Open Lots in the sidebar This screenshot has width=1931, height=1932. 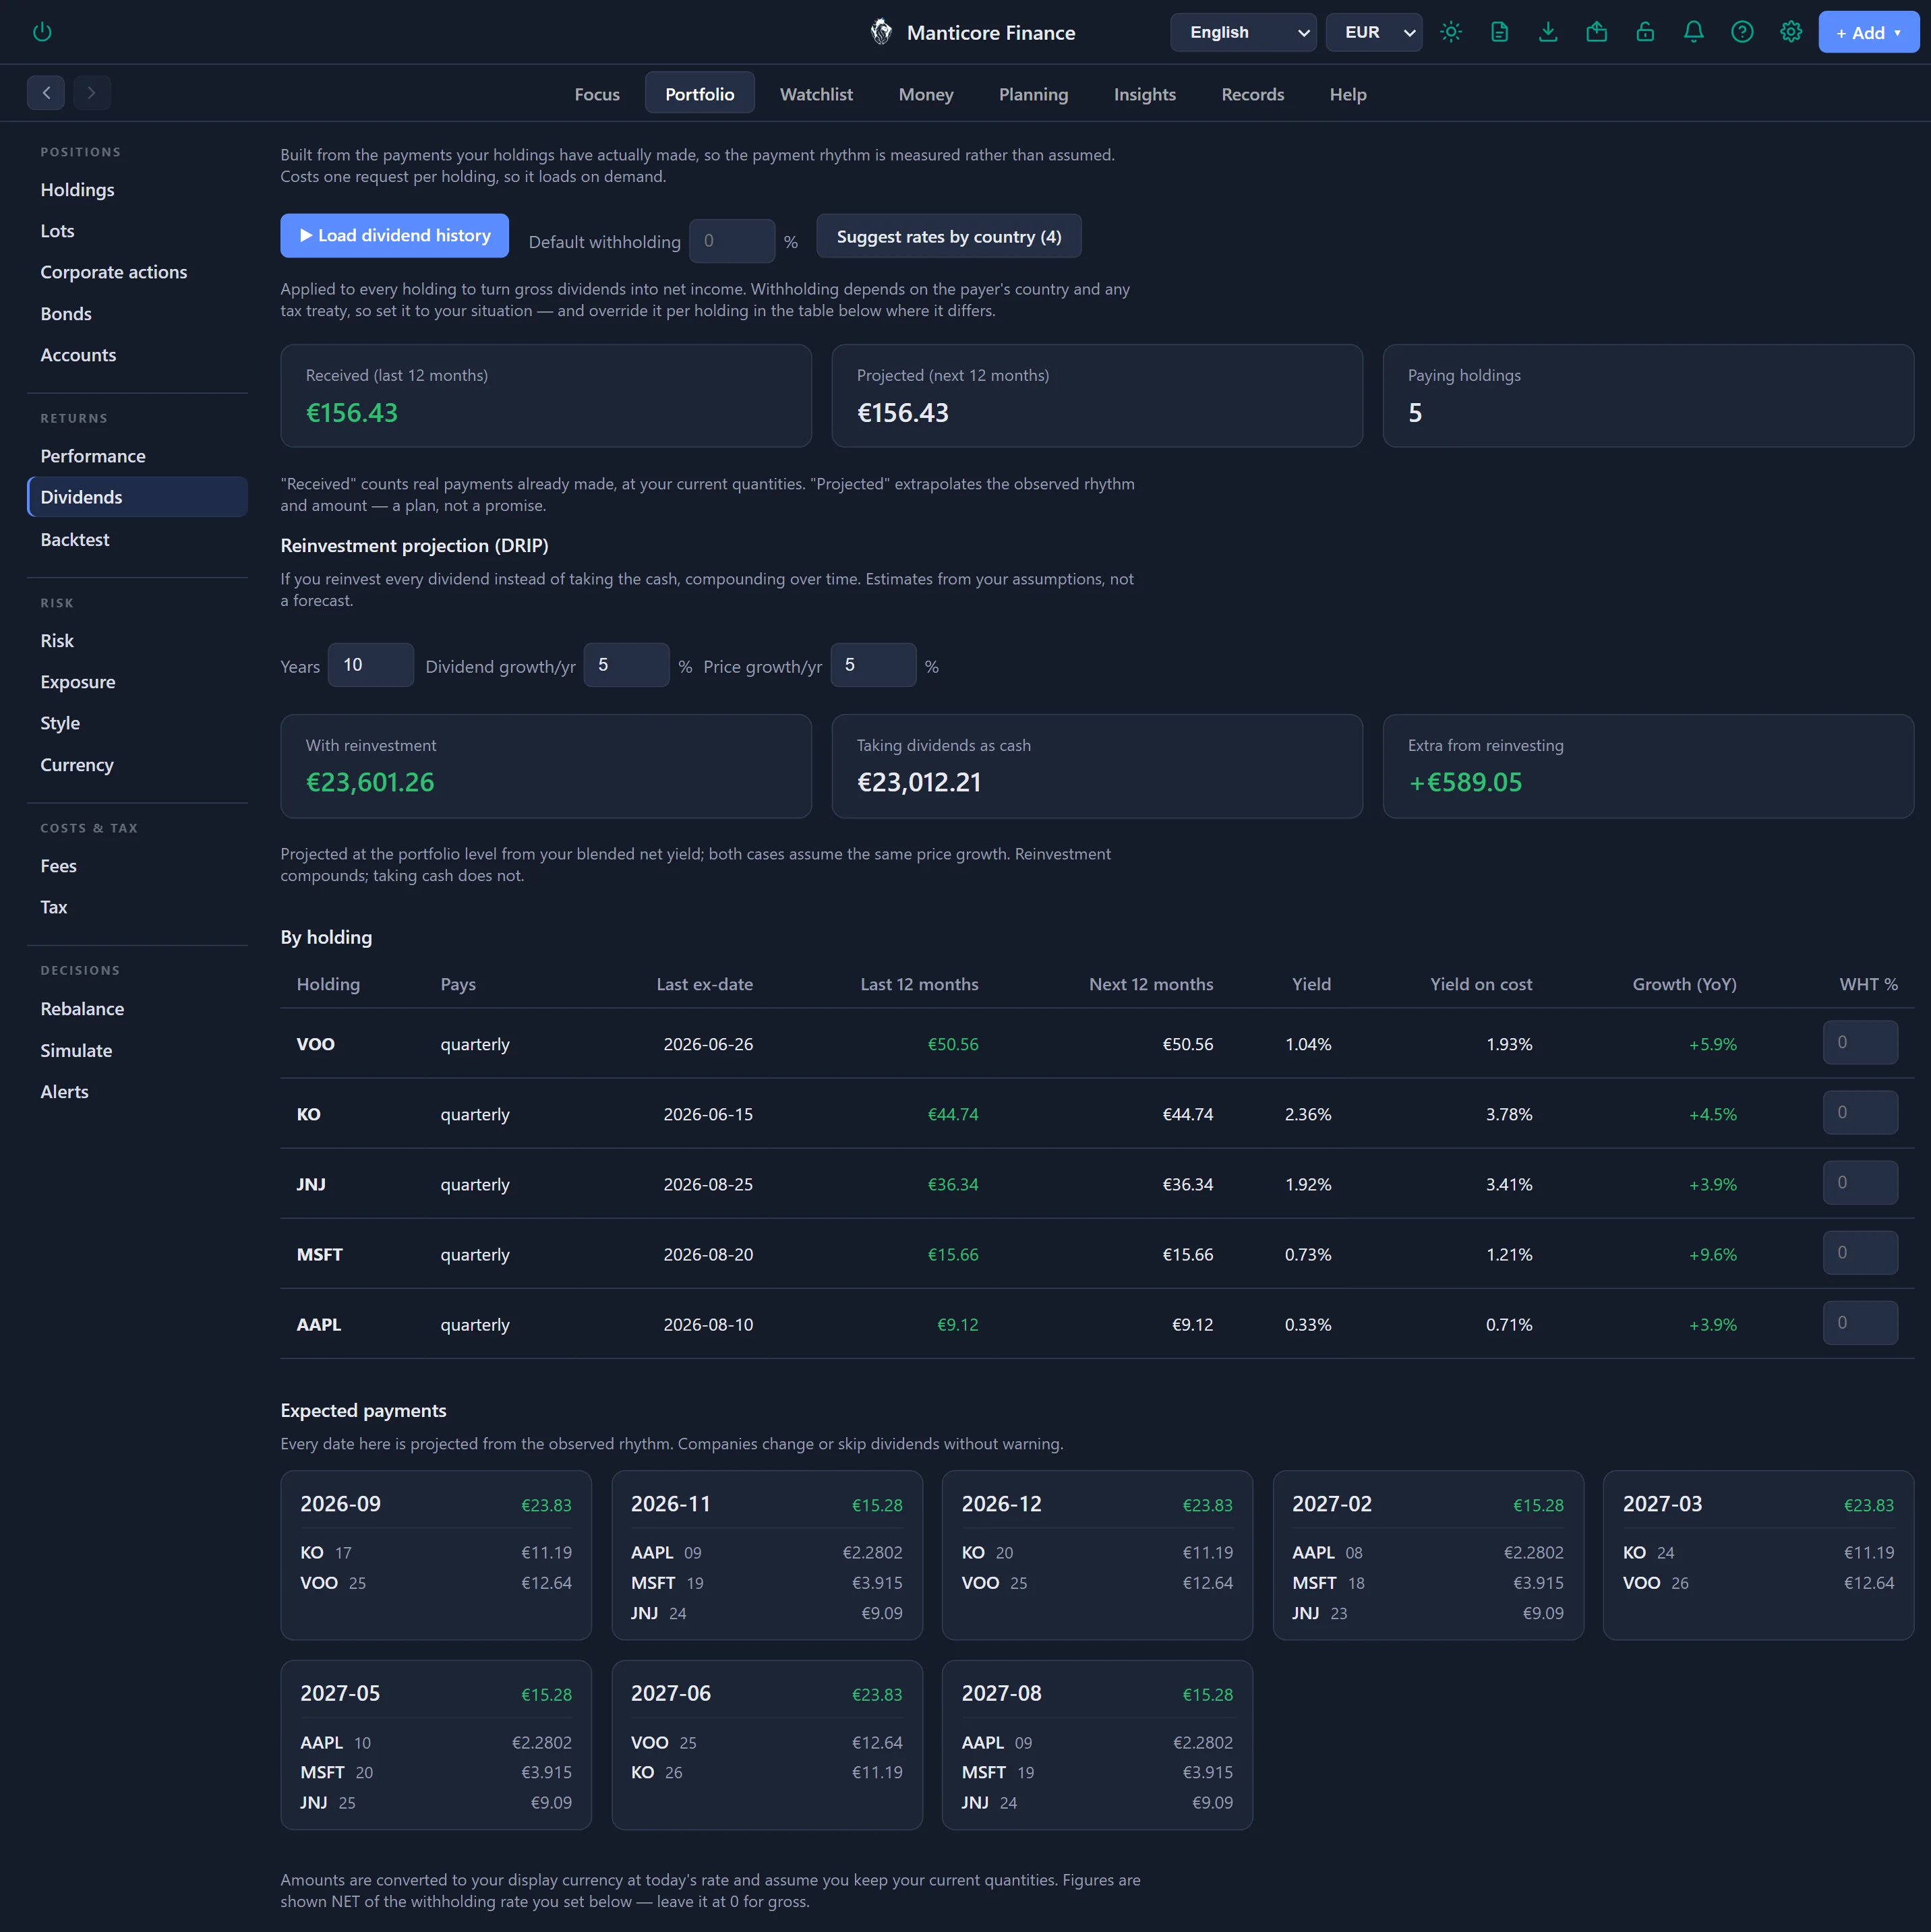[x=137, y=231]
